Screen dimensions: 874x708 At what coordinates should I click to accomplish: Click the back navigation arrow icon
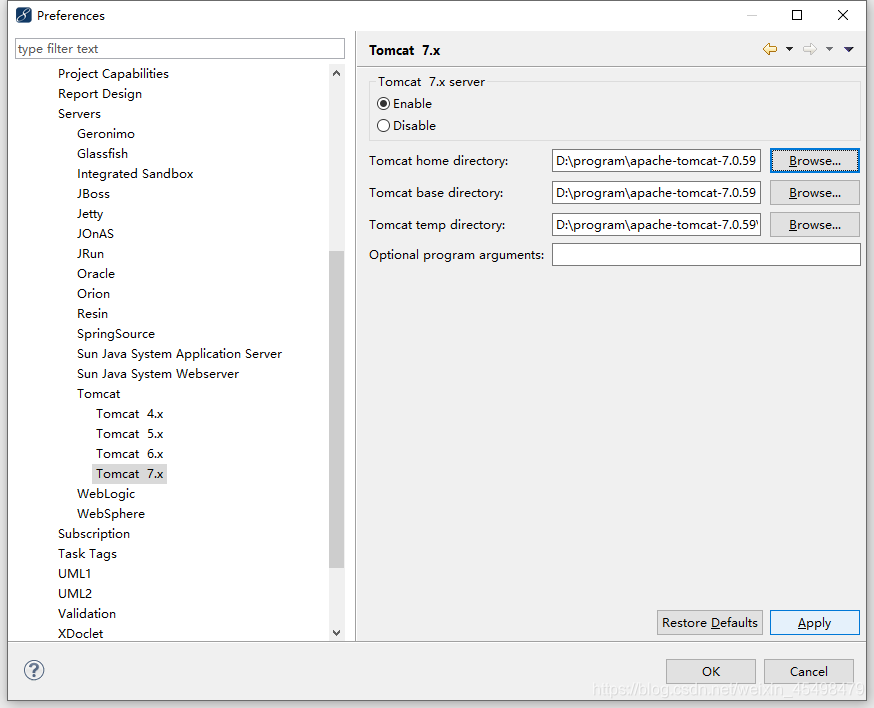[x=770, y=50]
